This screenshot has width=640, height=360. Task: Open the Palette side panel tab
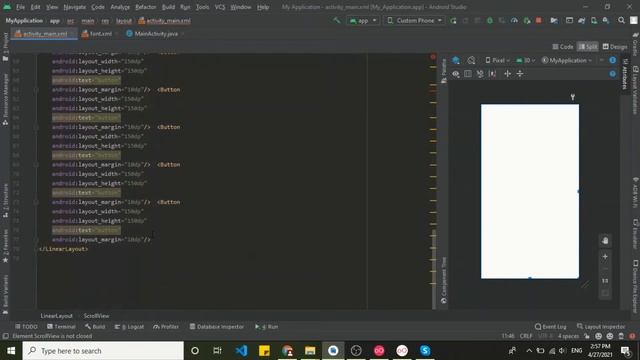click(444, 71)
